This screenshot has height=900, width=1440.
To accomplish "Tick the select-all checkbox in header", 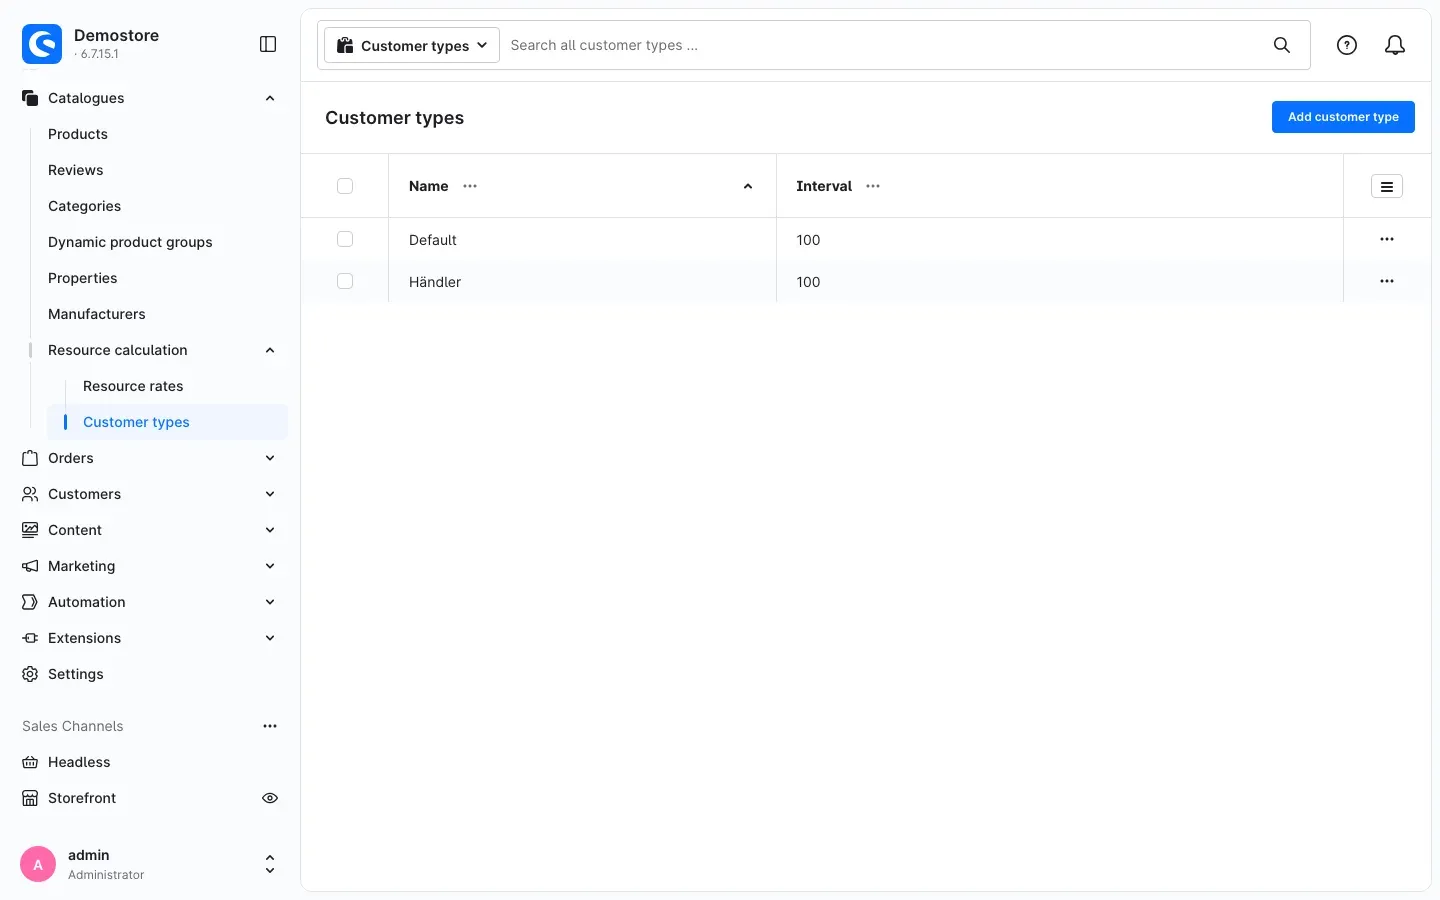I will pos(345,186).
